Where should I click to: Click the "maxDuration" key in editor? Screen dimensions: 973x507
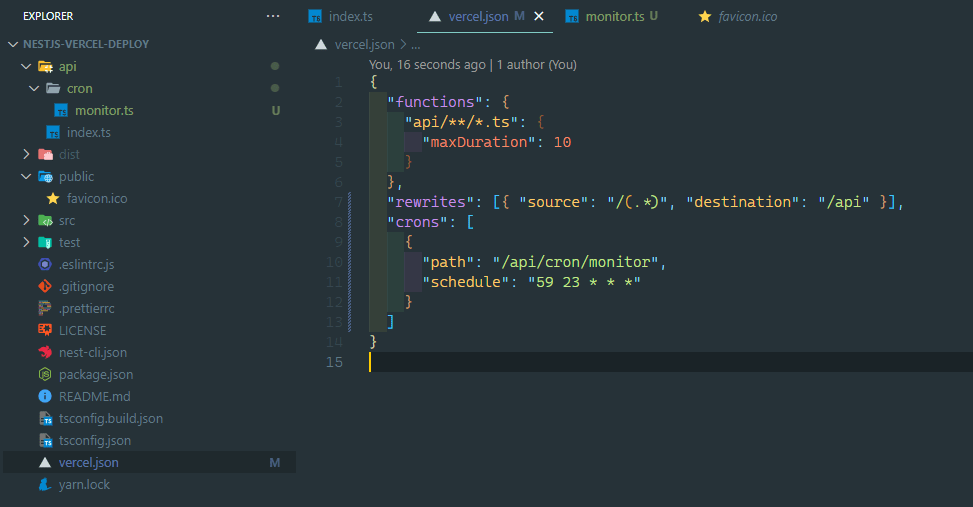coord(478,142)
